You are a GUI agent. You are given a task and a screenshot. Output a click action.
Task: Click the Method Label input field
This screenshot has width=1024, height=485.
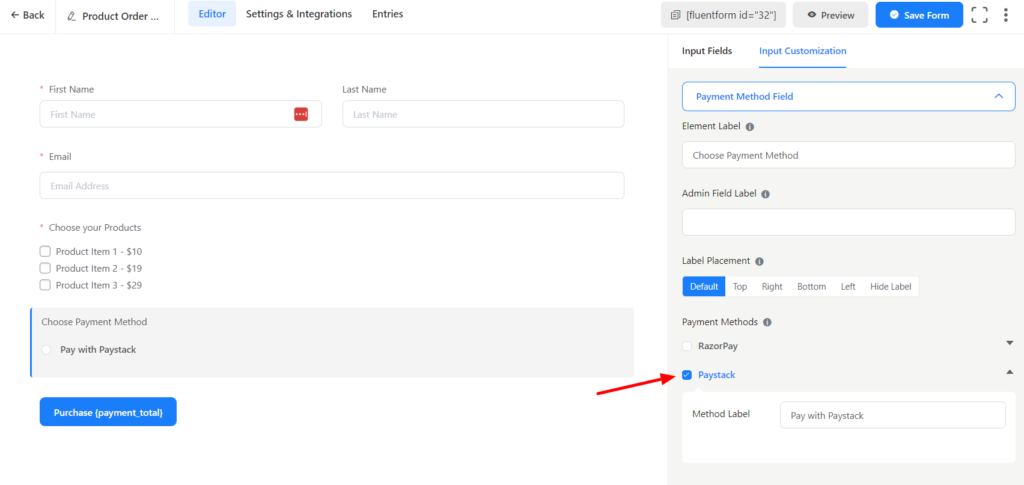point(892,415)
